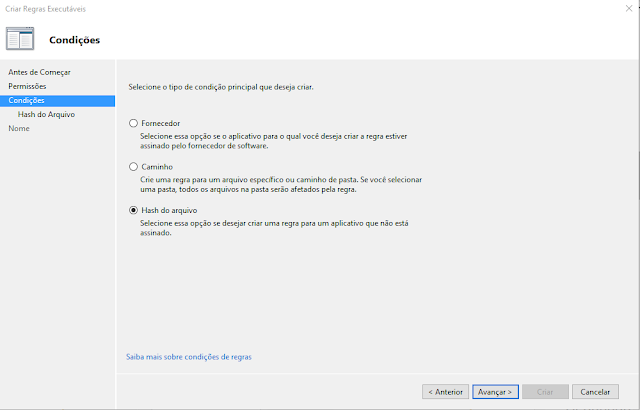Screen dimensions: 640x410
Task: Click the Fornecedor description text
Action: click(x=273, y=141)
